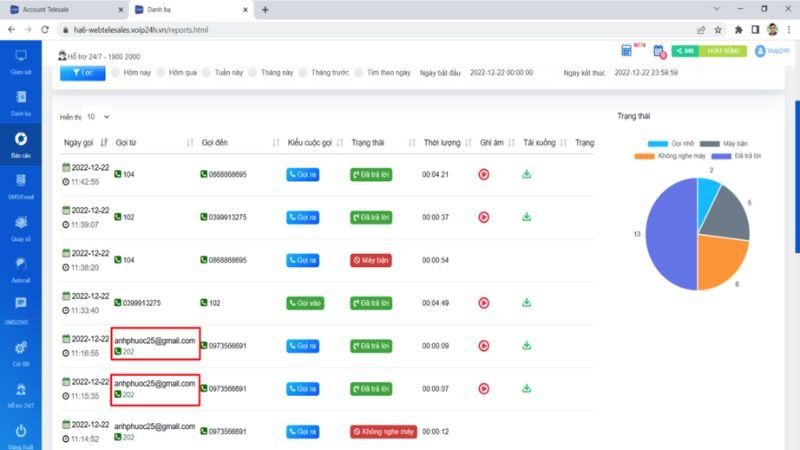This screenshot has width=800, height=450.
Task: Download recording of the 11:42:55 call
Action: pyautogui.click(x=527, y=174)
